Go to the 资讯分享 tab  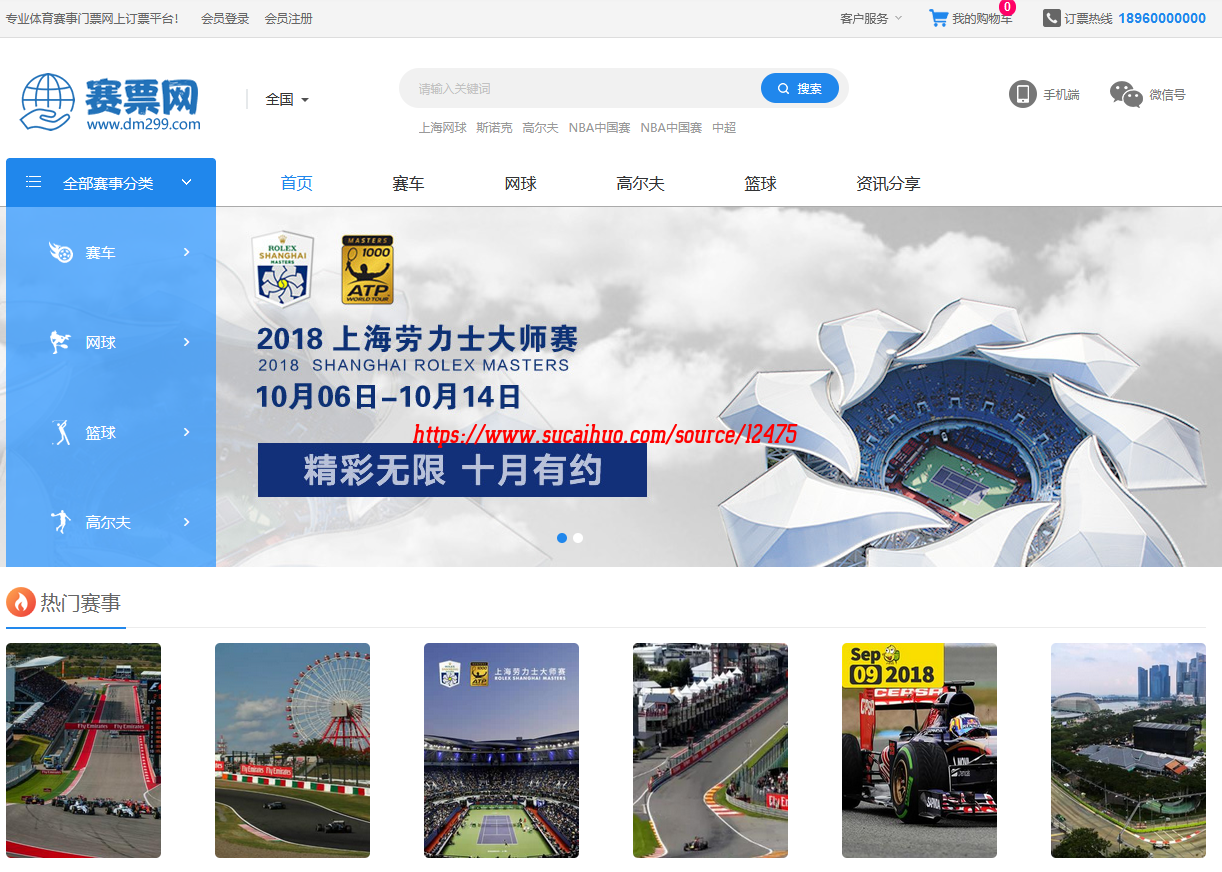(x=887, y=184)
